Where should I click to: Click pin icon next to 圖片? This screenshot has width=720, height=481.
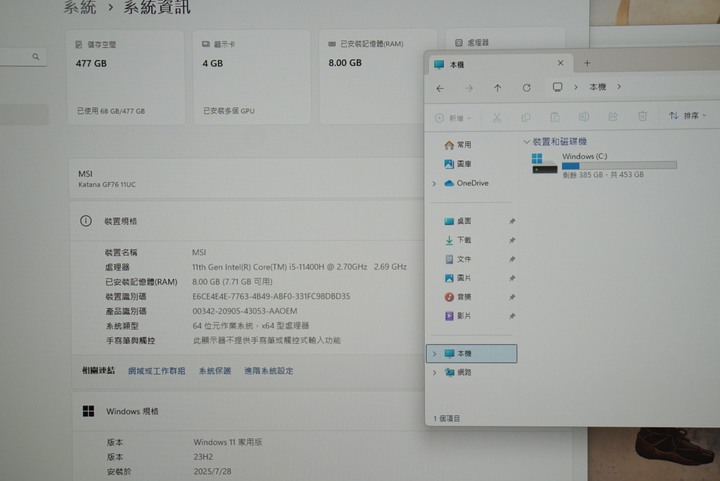tap(512, 278)
